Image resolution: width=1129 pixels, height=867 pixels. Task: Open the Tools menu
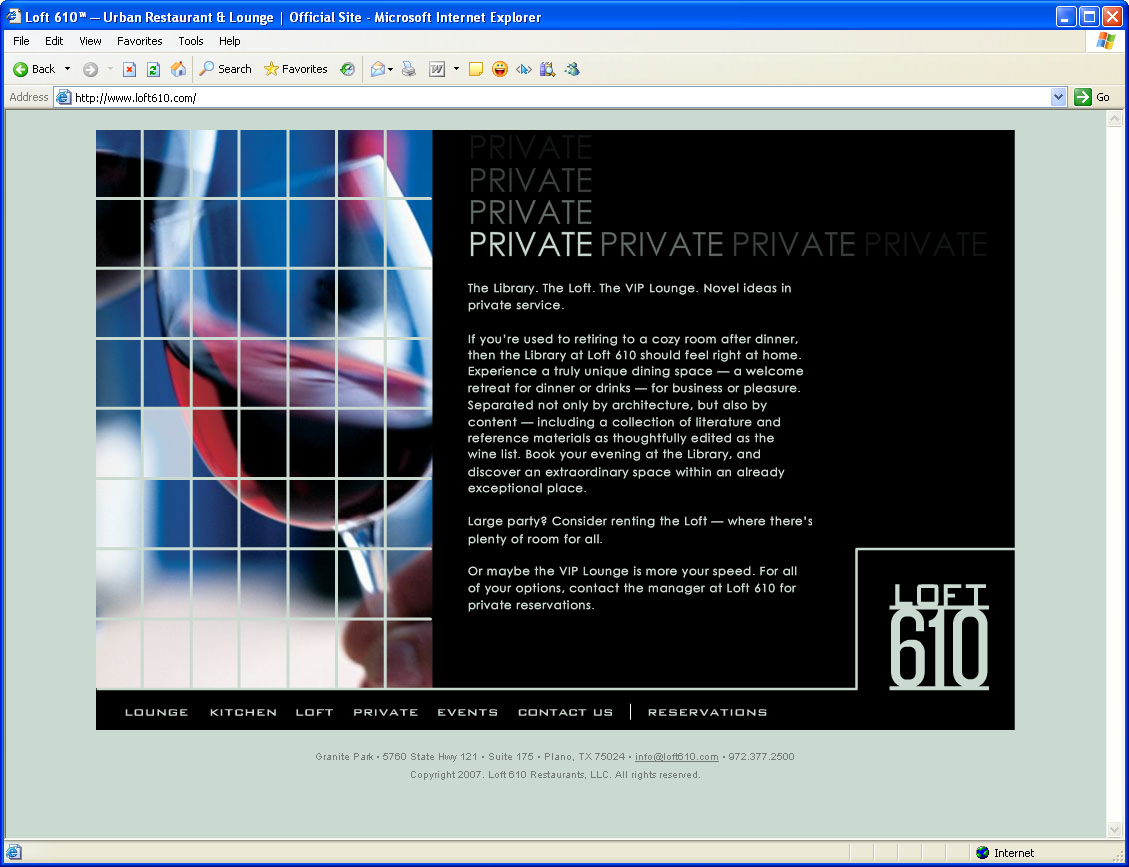tap(190, 41)
